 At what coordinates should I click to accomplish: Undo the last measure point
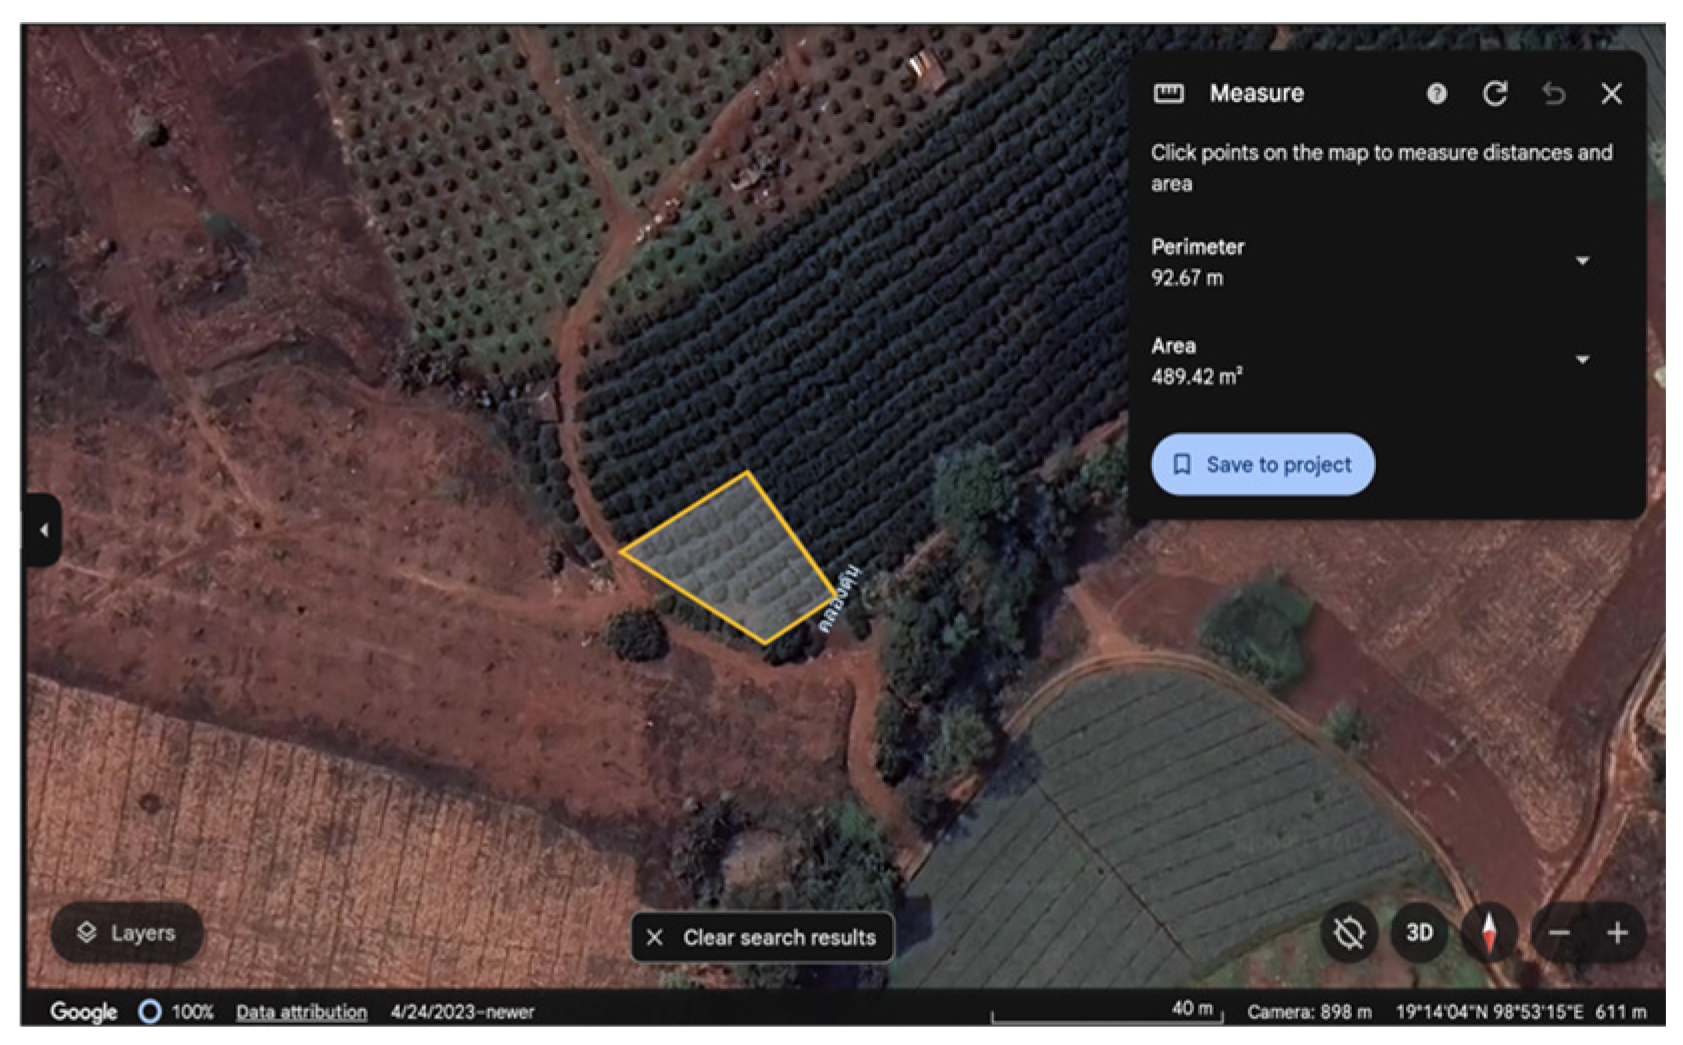click(x=1553, y=94)
